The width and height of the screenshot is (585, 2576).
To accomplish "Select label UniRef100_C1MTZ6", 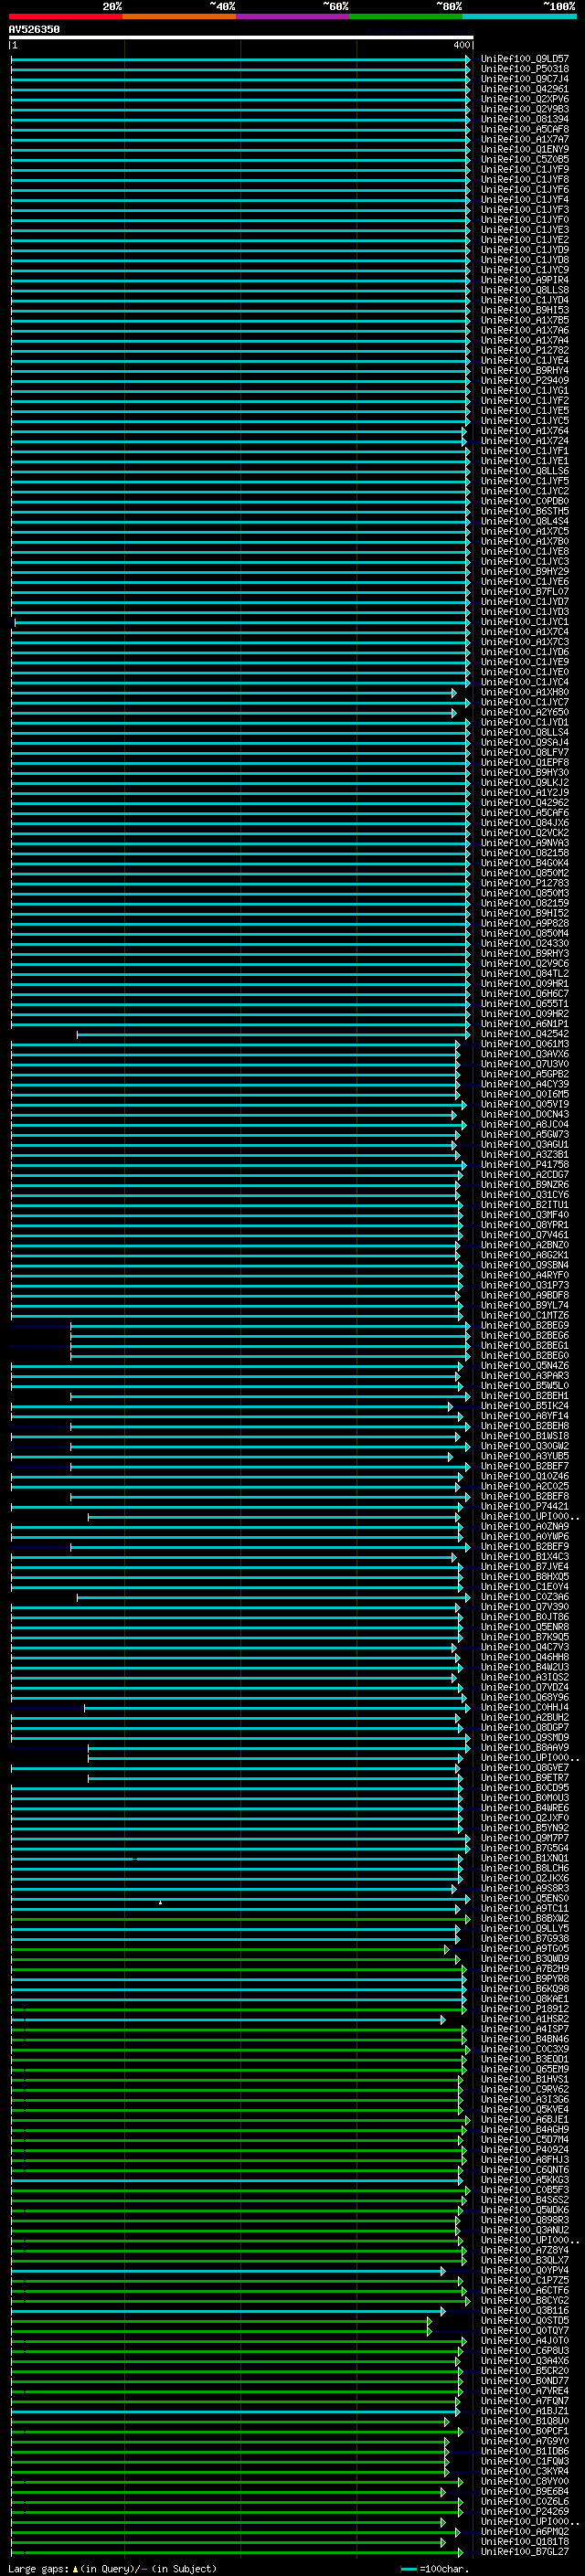I will [525, 1316].
